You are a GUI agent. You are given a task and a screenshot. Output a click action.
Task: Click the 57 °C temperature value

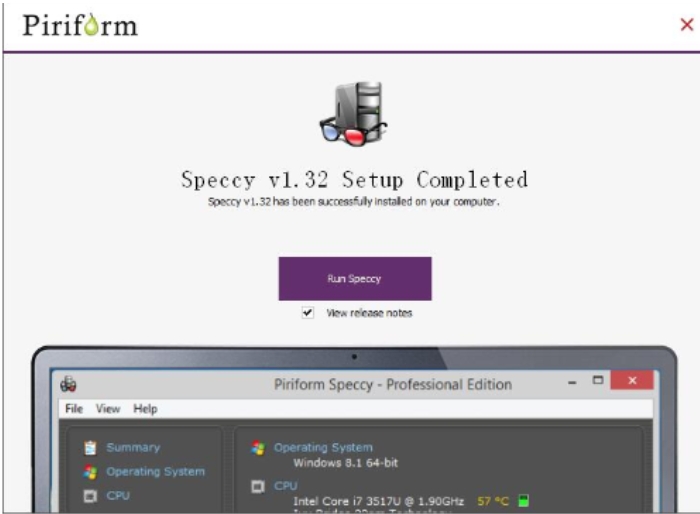pyautogui.click(x=493, y=501)
